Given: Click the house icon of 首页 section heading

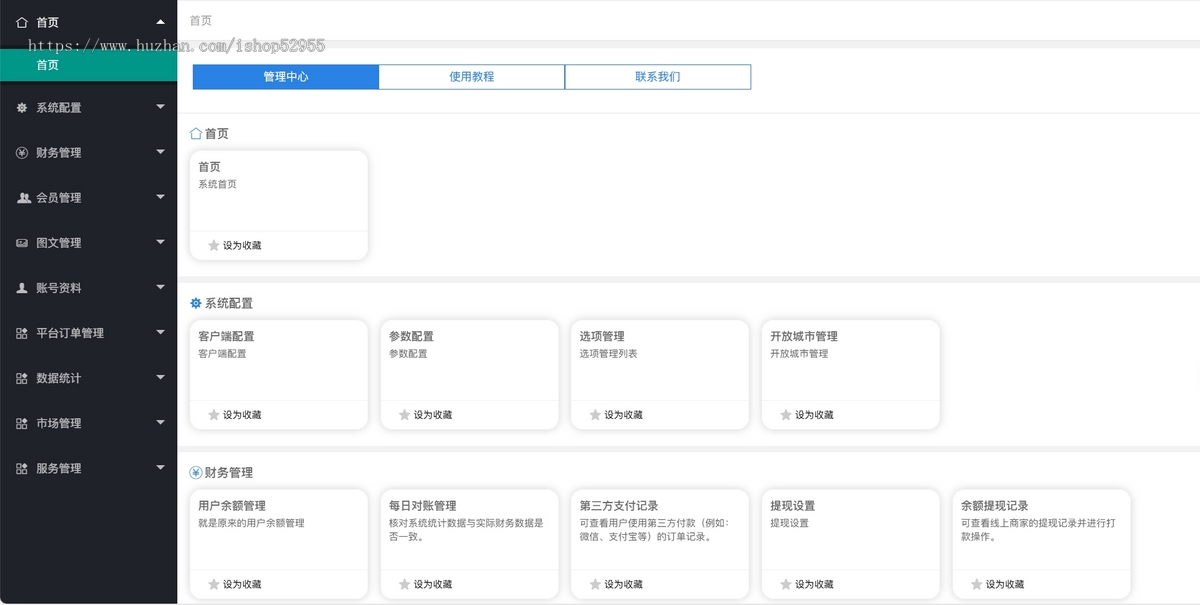Looking at the screenshot, I should tap(196, 133).
